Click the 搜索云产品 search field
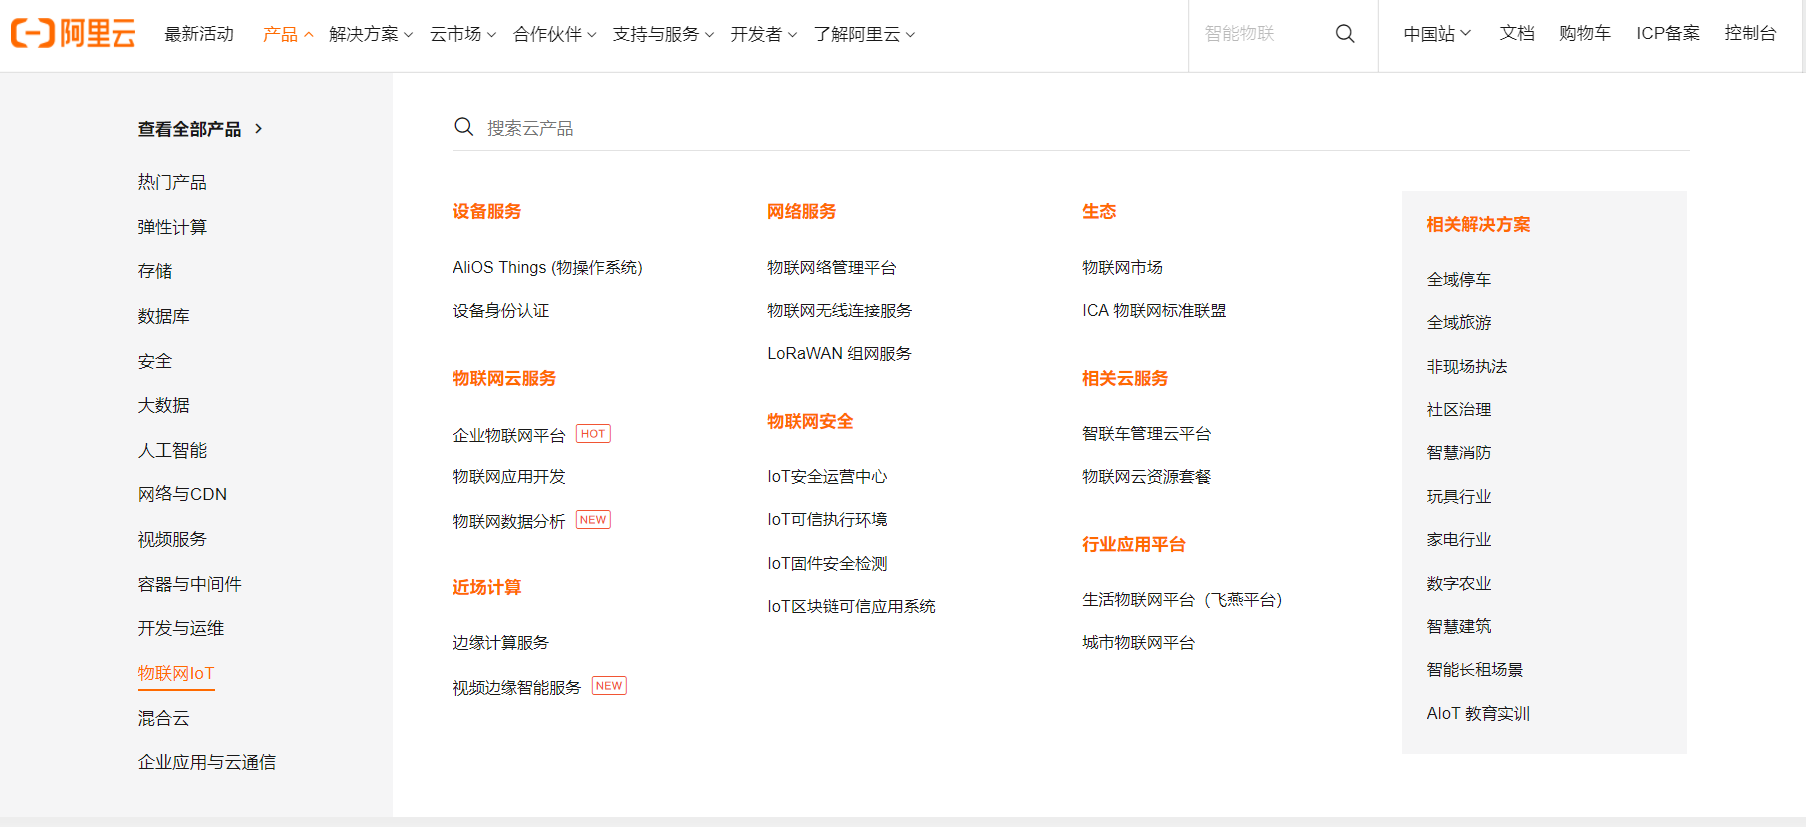Screen dimensions: 1806x827 point(1071,128)
